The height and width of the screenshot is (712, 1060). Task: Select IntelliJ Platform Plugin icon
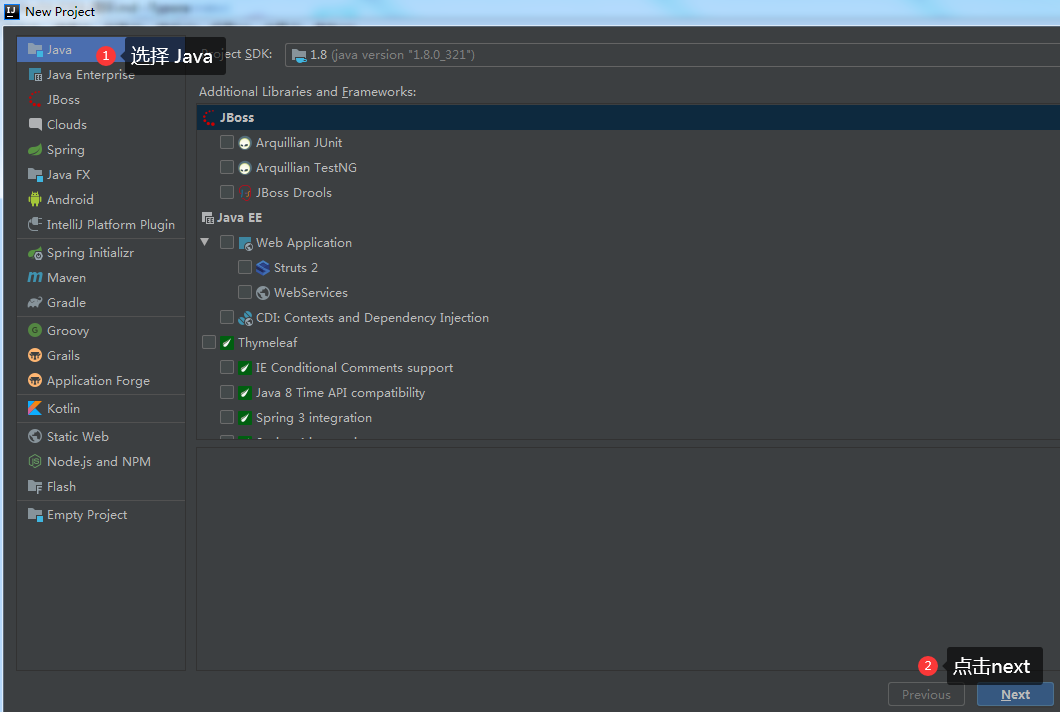pyautogui.click(x=35, y=224)
